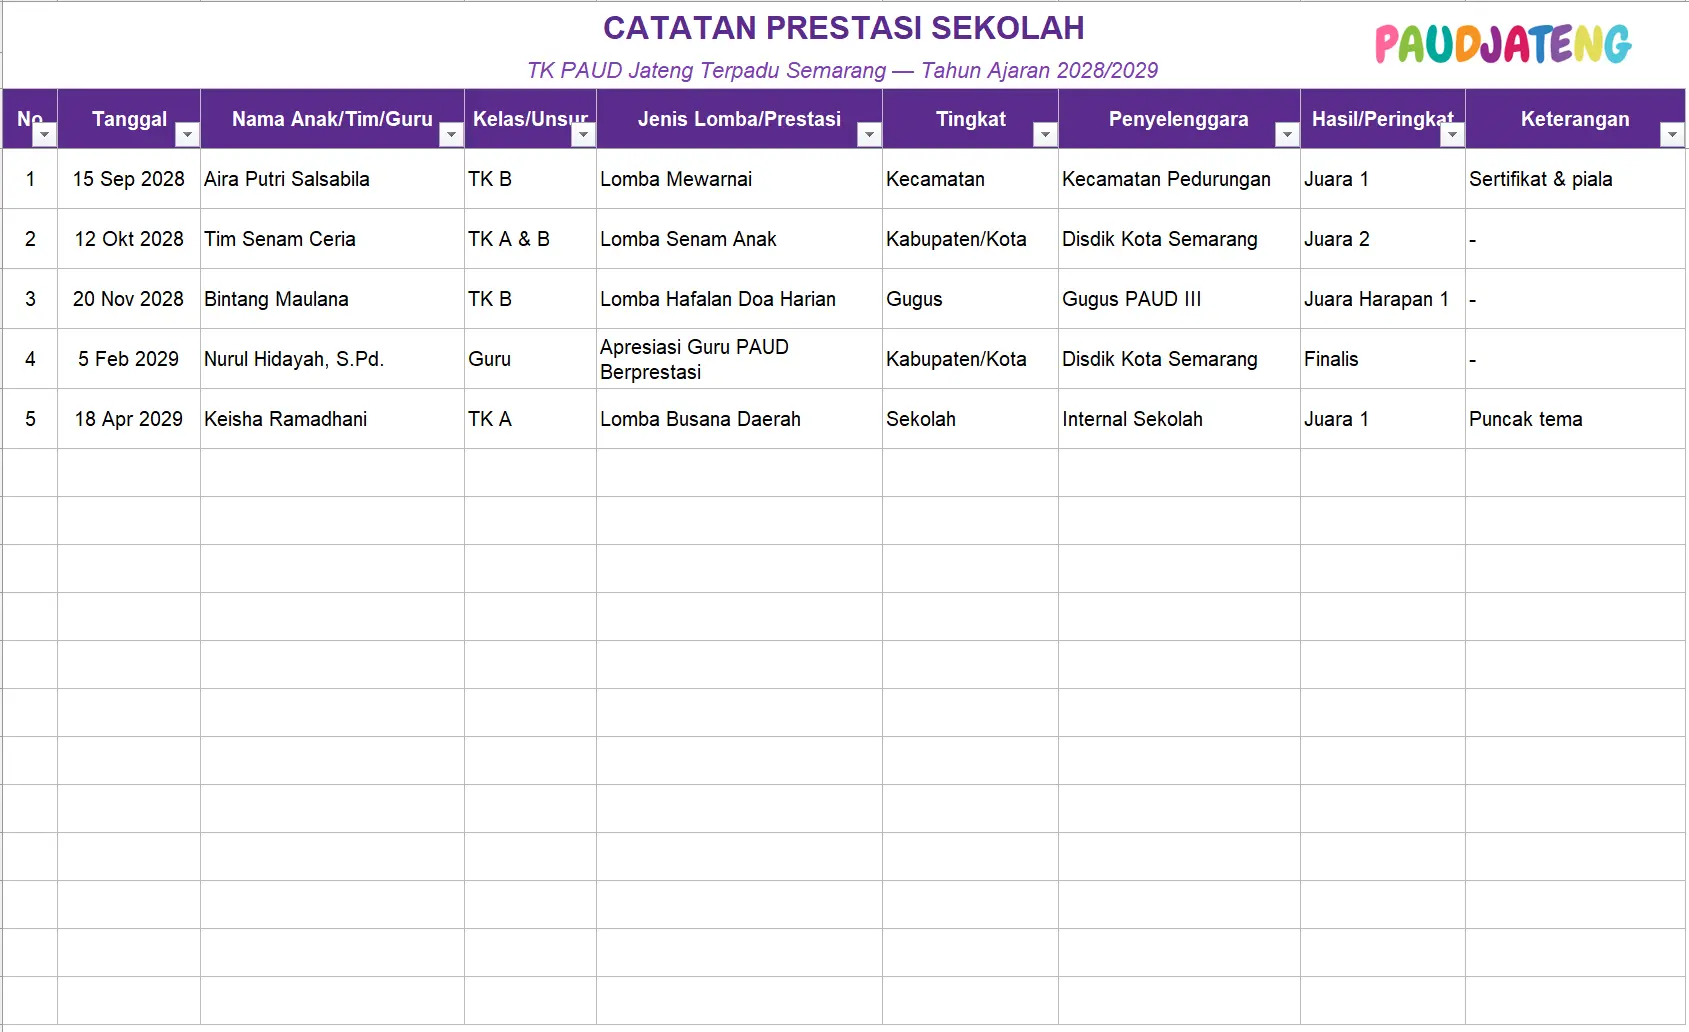Select the cell Juara Harapan 1
This screenshot has width=1689, height=1032.
pos(1382,299)
